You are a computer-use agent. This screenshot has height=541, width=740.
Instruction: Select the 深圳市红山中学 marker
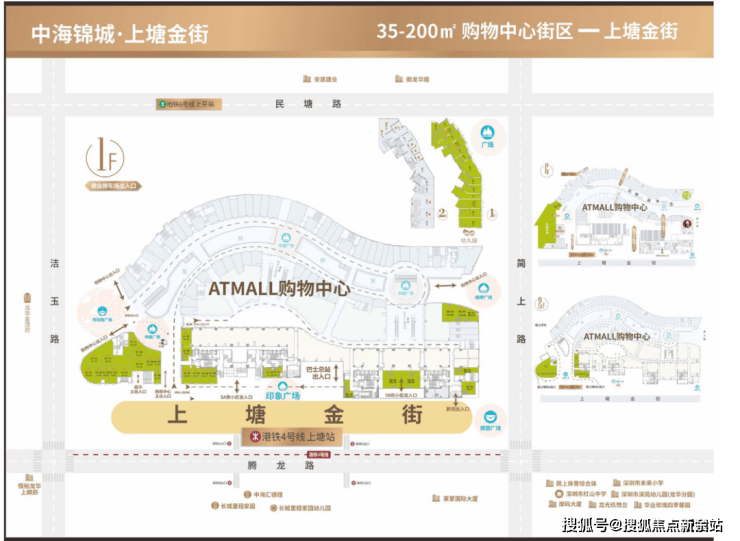(581, 494)
